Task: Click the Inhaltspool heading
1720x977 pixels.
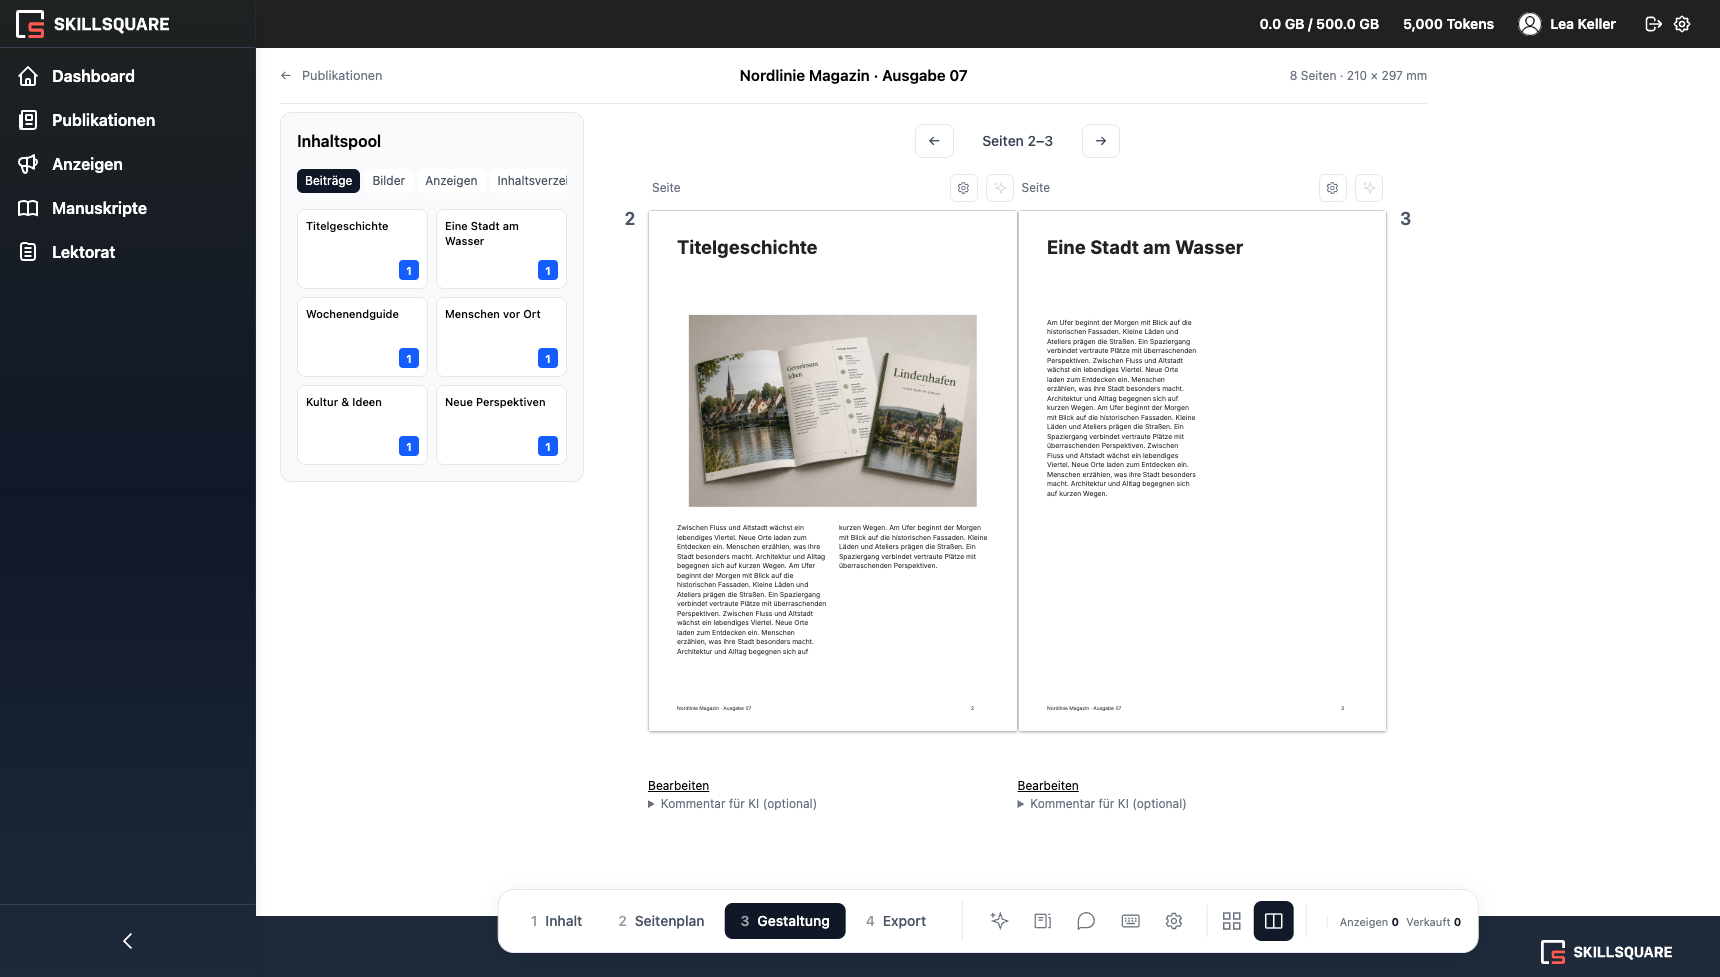Action: [x=339, y=141]
